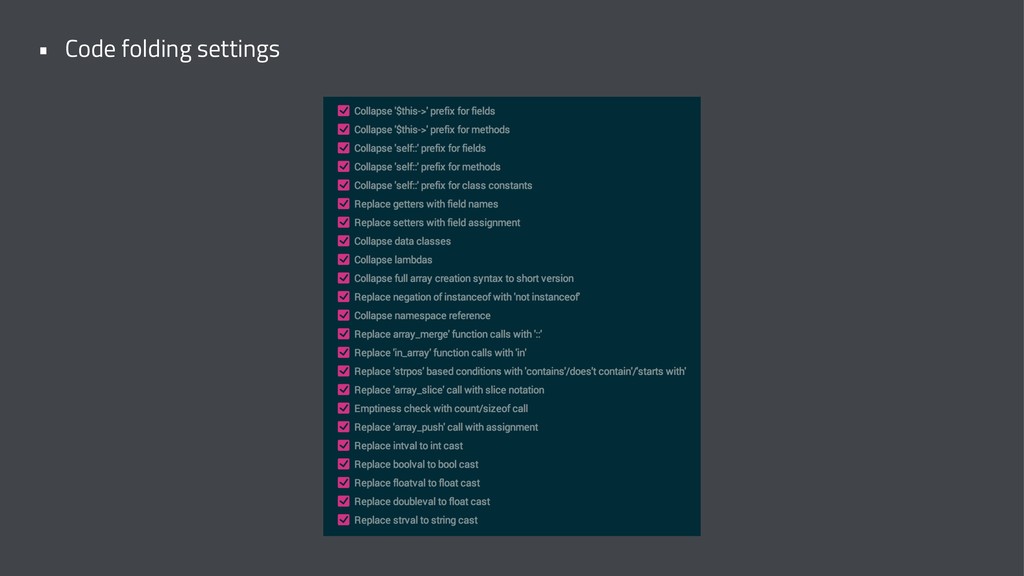Disable Collapse namespace reference
Screen dimensions: 1024x576
coord(344,315)
